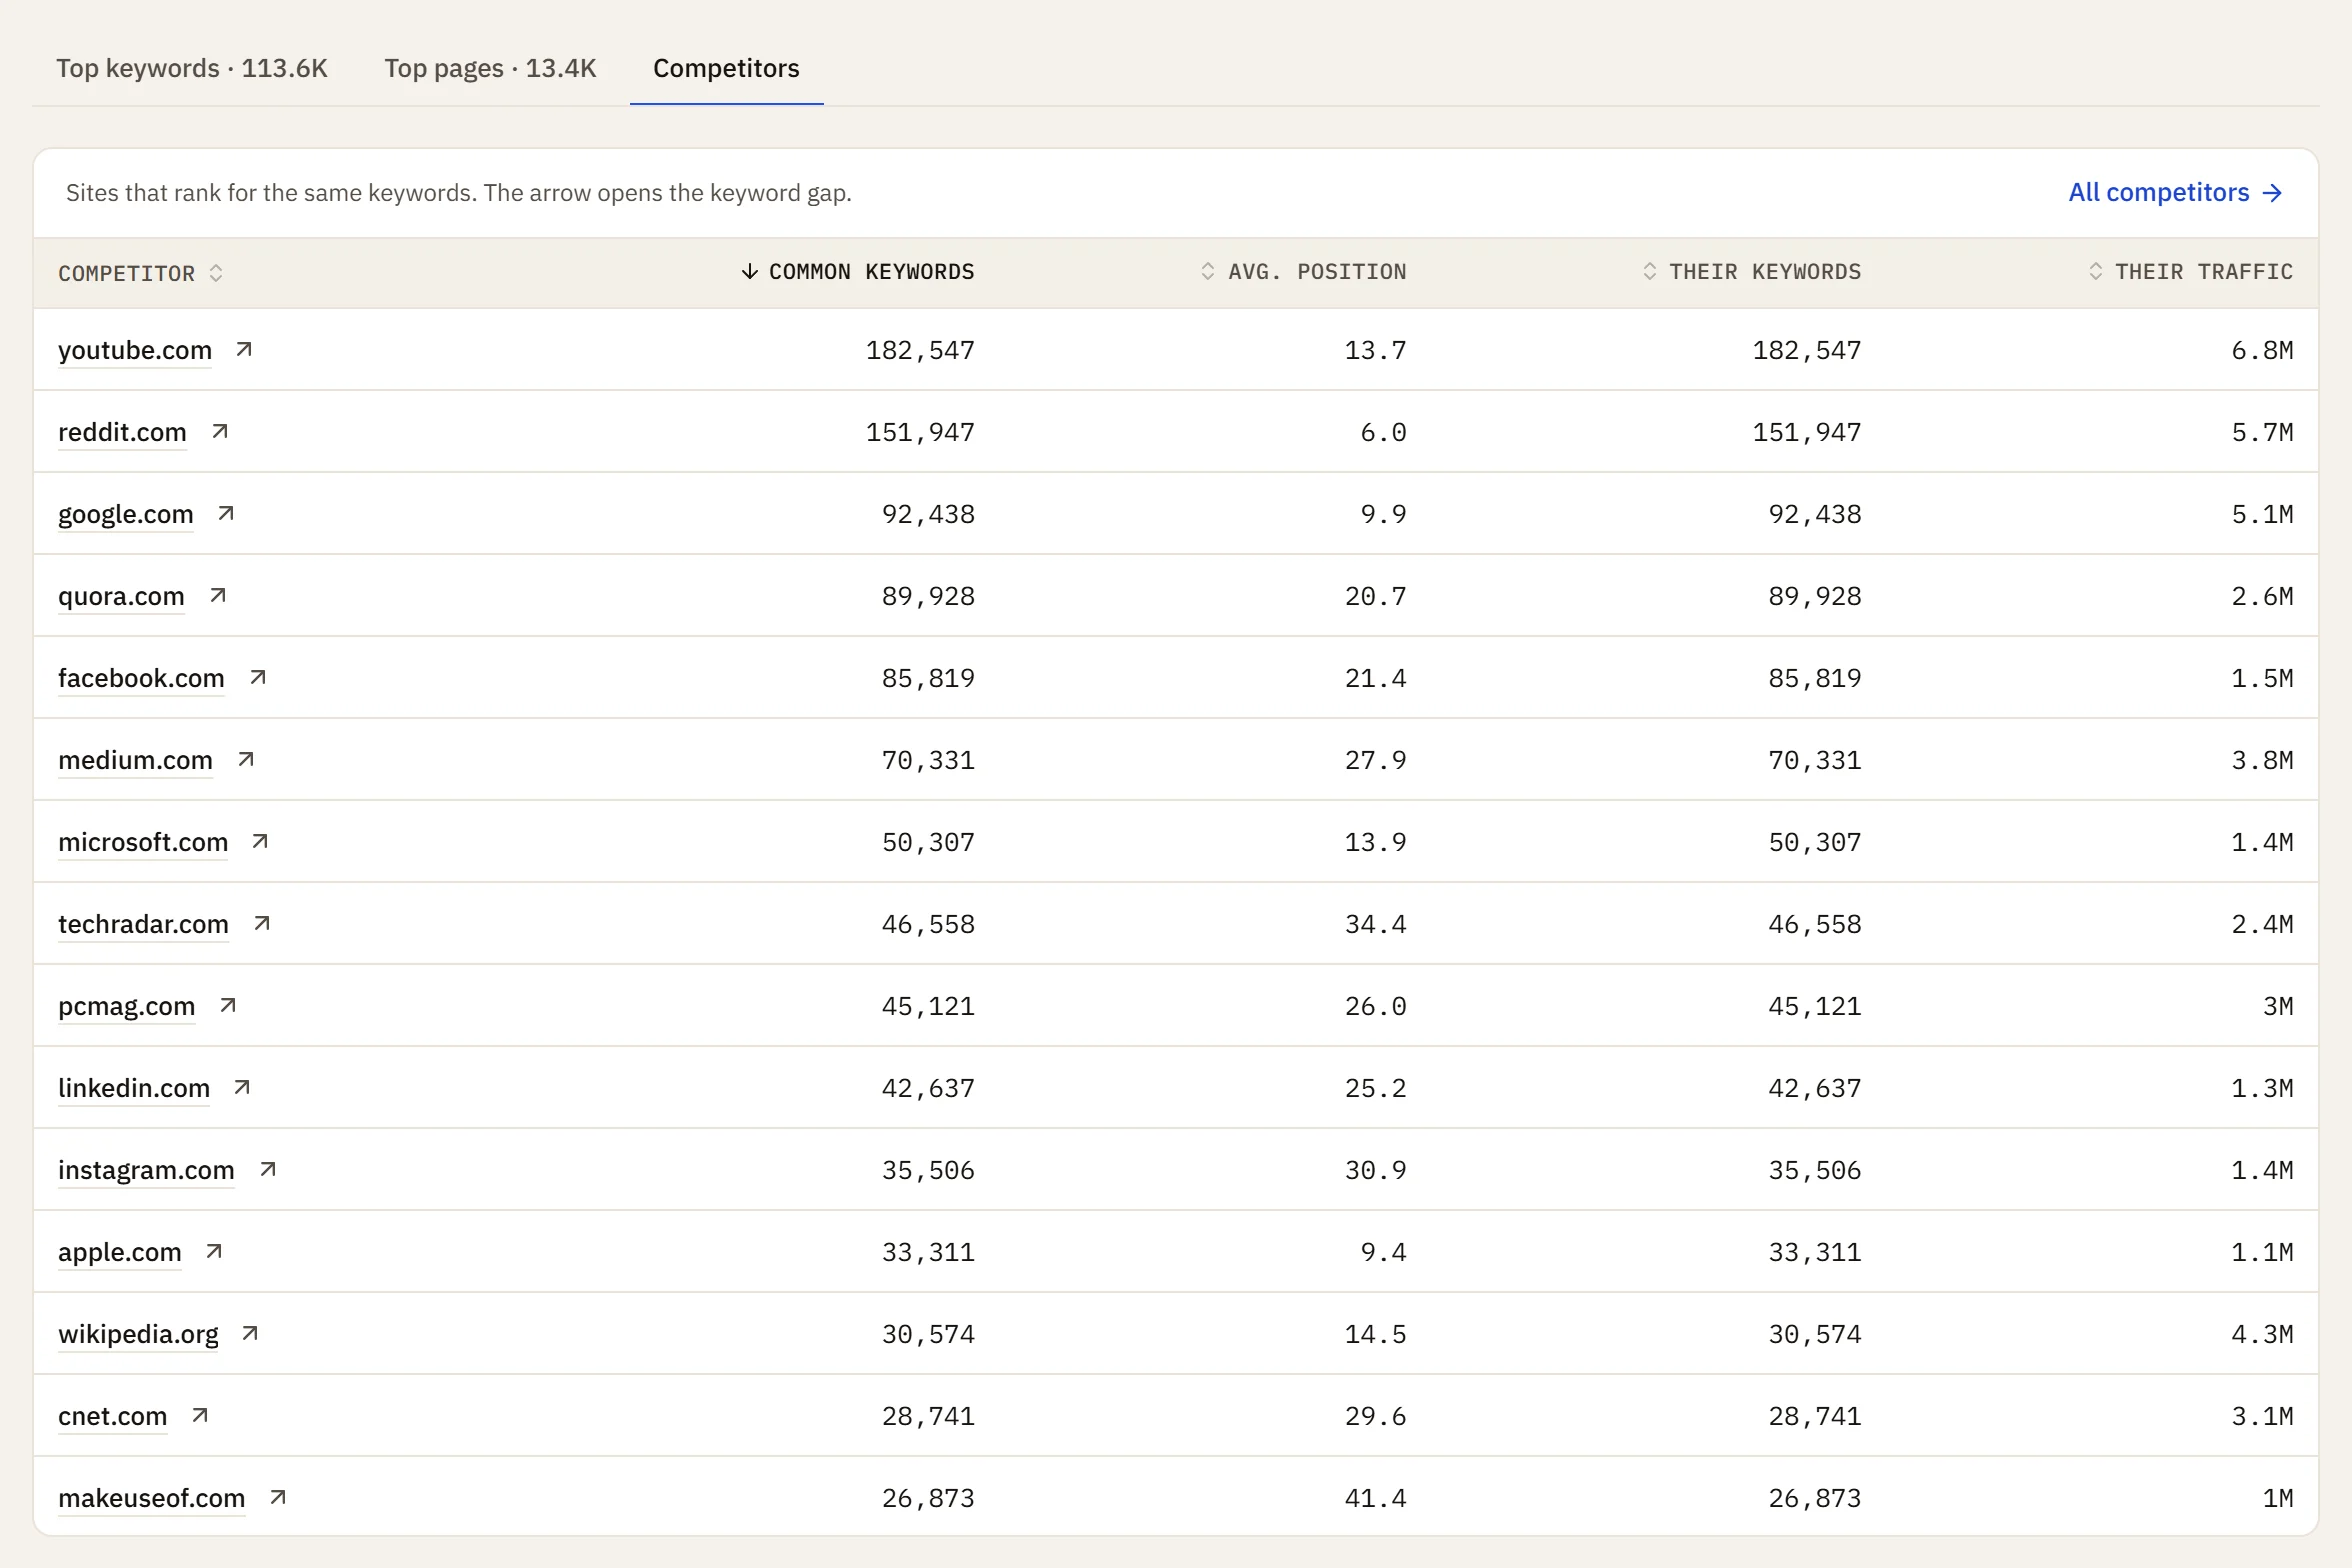Click google.com traffic value 5.1M

click(x=2262, y=514)
